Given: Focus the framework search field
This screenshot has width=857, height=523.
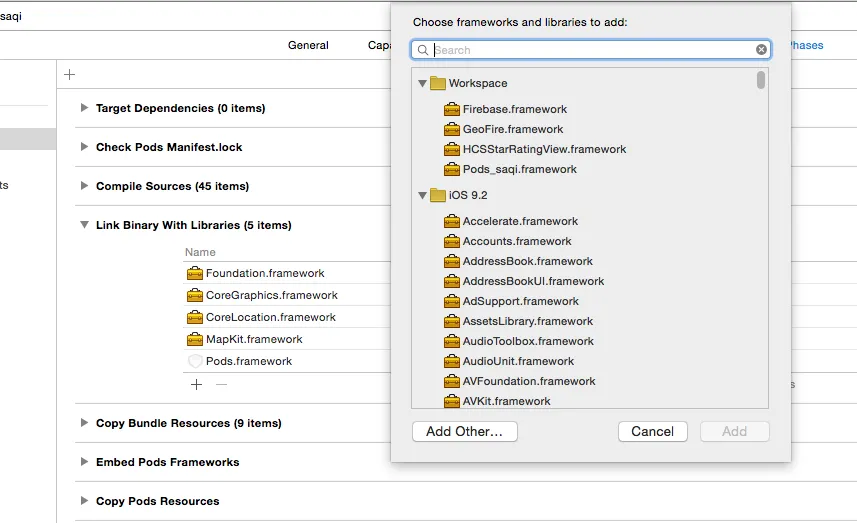Looking at the screenshot, I should click(590, 50).
